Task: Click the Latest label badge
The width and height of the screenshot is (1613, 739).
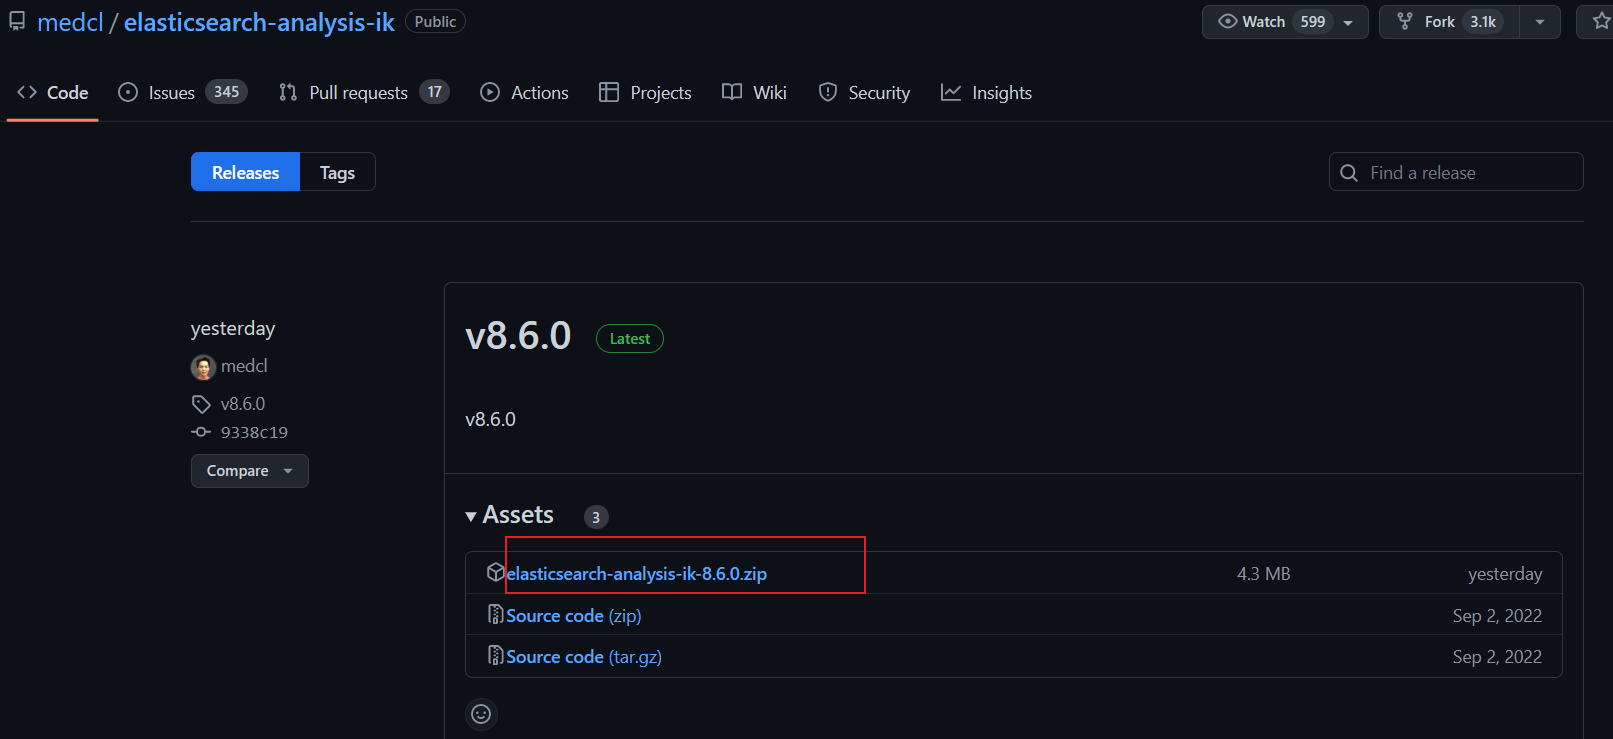Action: (x=630, y=339)
